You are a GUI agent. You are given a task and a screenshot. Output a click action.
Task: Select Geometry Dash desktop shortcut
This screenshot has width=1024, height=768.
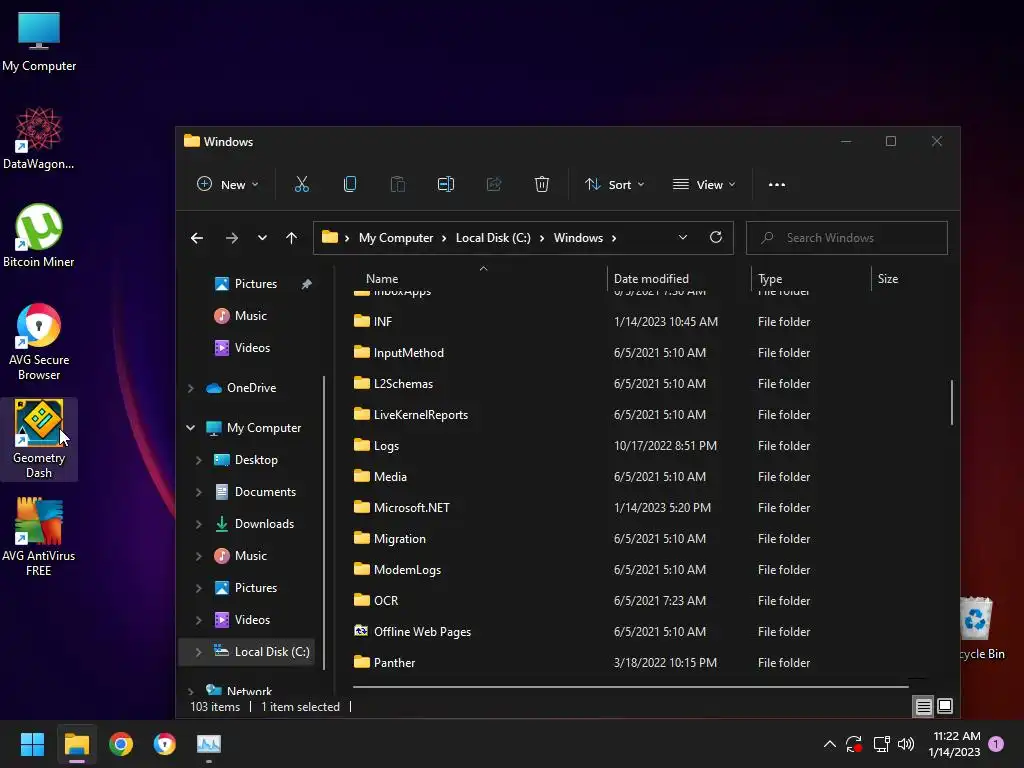[x=39, y=440]
